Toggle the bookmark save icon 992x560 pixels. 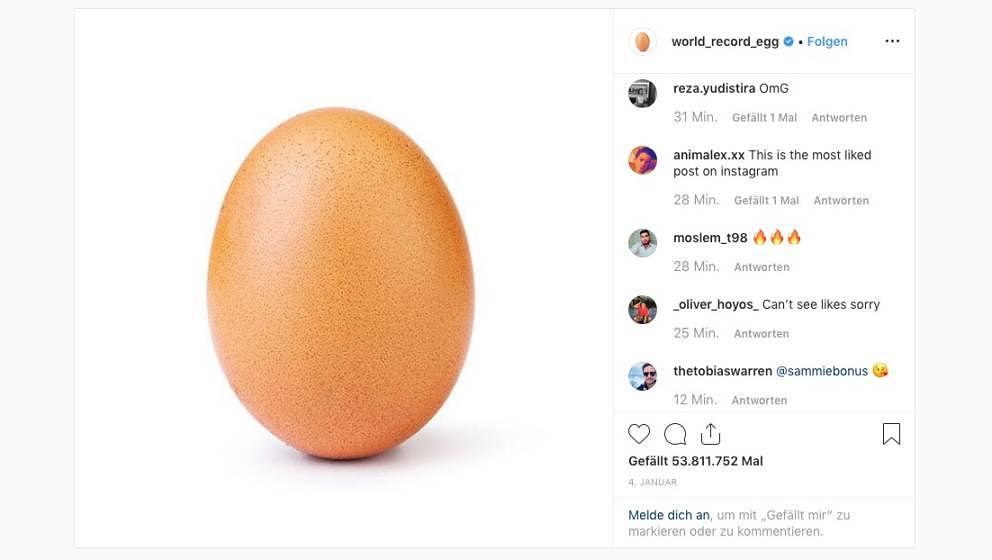tap(891, 434)
